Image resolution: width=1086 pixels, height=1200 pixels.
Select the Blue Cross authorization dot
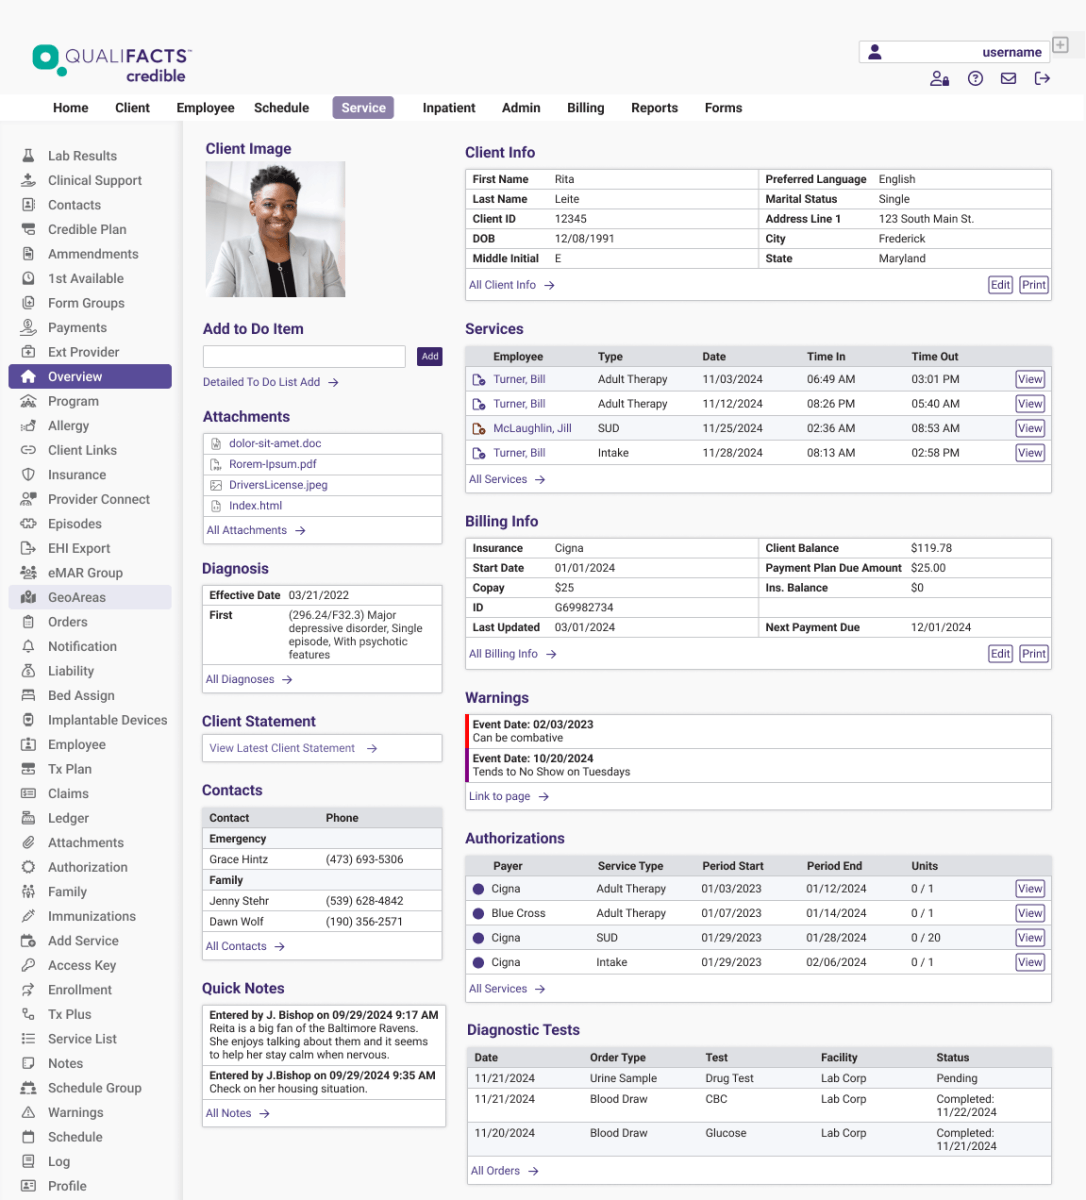(x=478, y=914)
